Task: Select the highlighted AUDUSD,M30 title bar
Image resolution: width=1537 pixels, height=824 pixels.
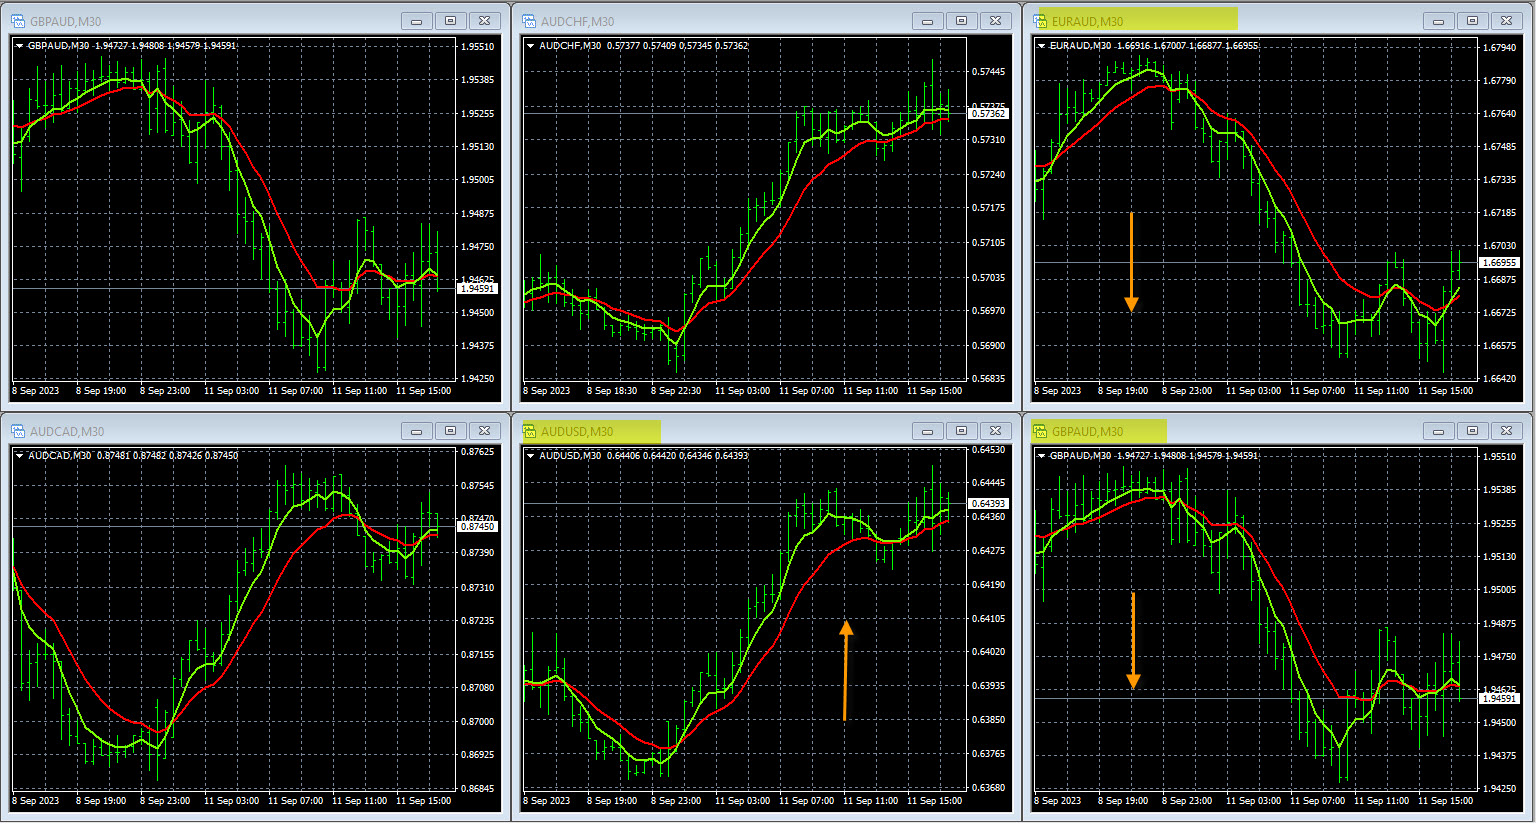Action: (590, 431)
